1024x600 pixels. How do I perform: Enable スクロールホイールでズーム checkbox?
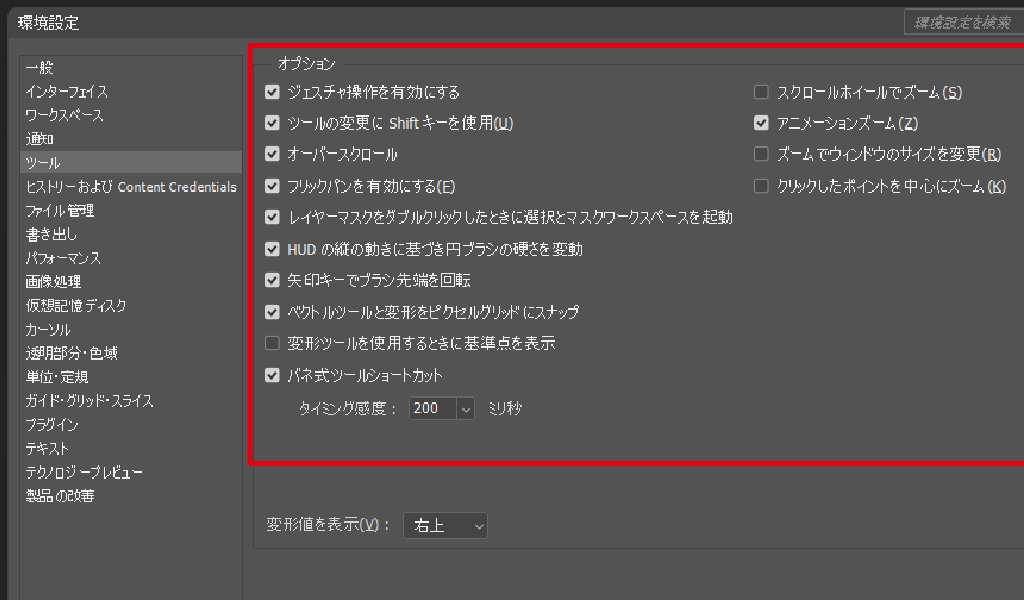761,93
